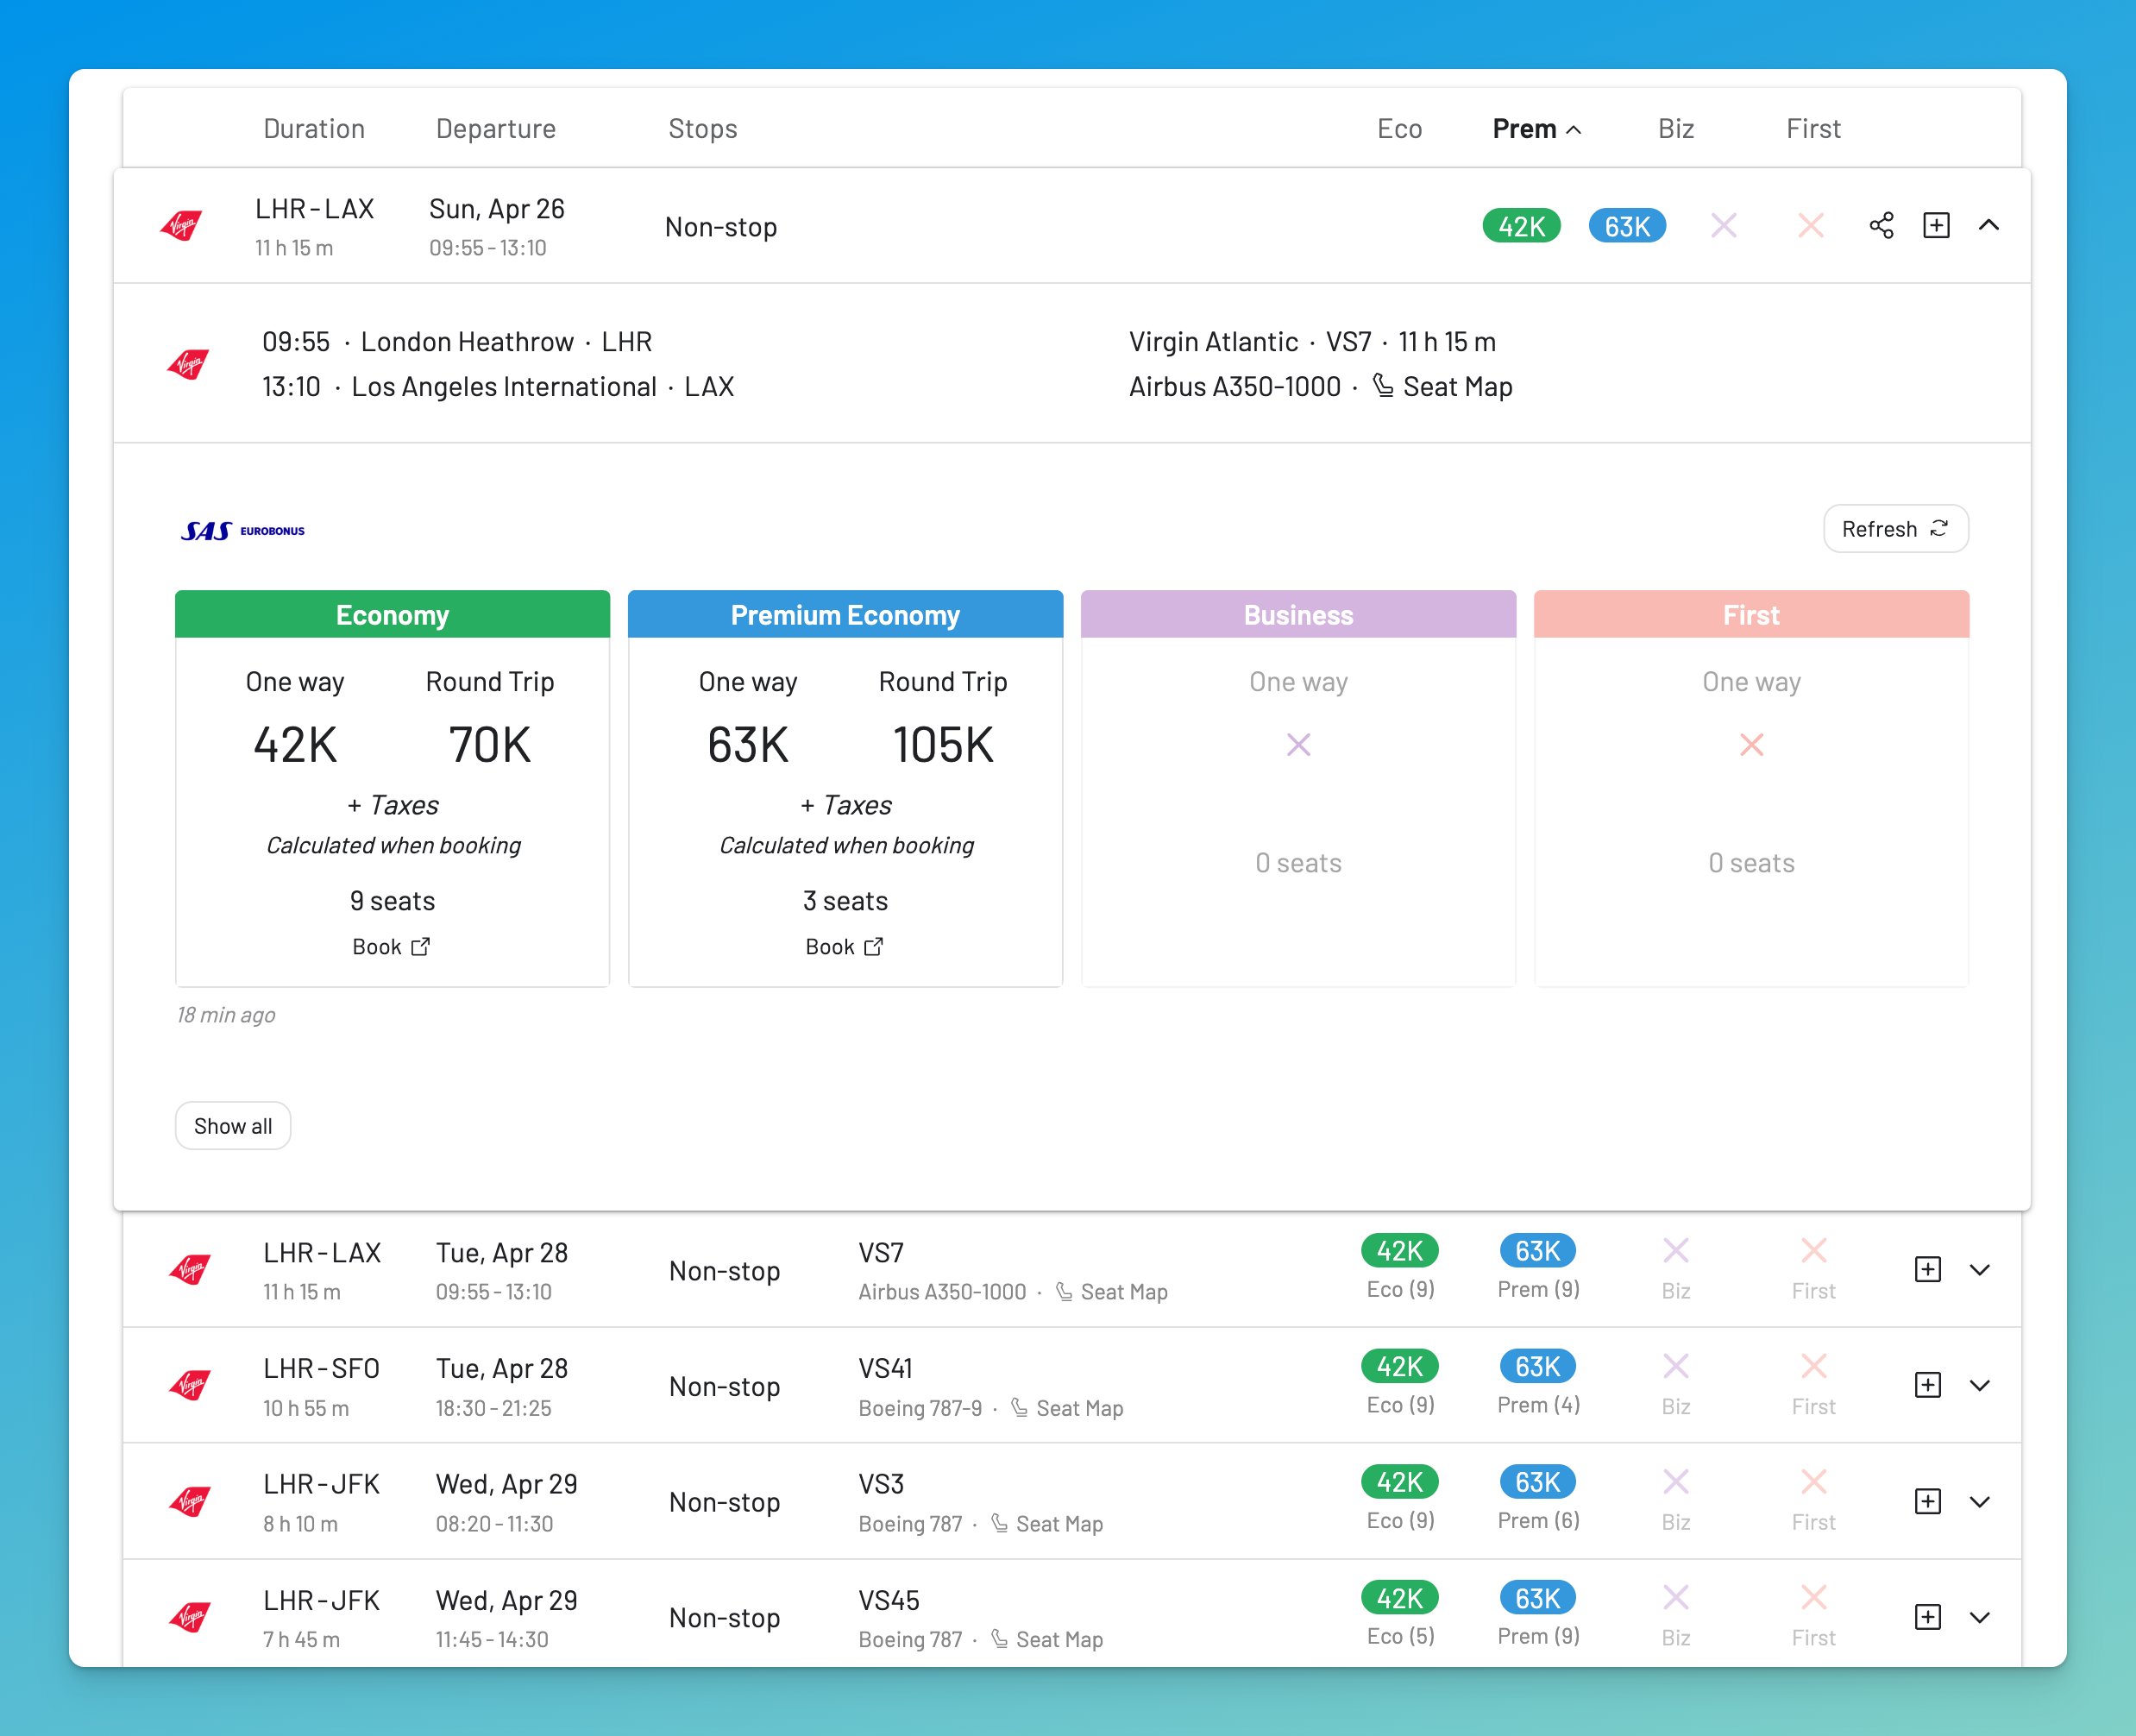Image resolution: width=2136 pixels, height=1736 pixels.
Task: Click the green 42K badge on the VS41 row
Action: pos(1399,1366)
